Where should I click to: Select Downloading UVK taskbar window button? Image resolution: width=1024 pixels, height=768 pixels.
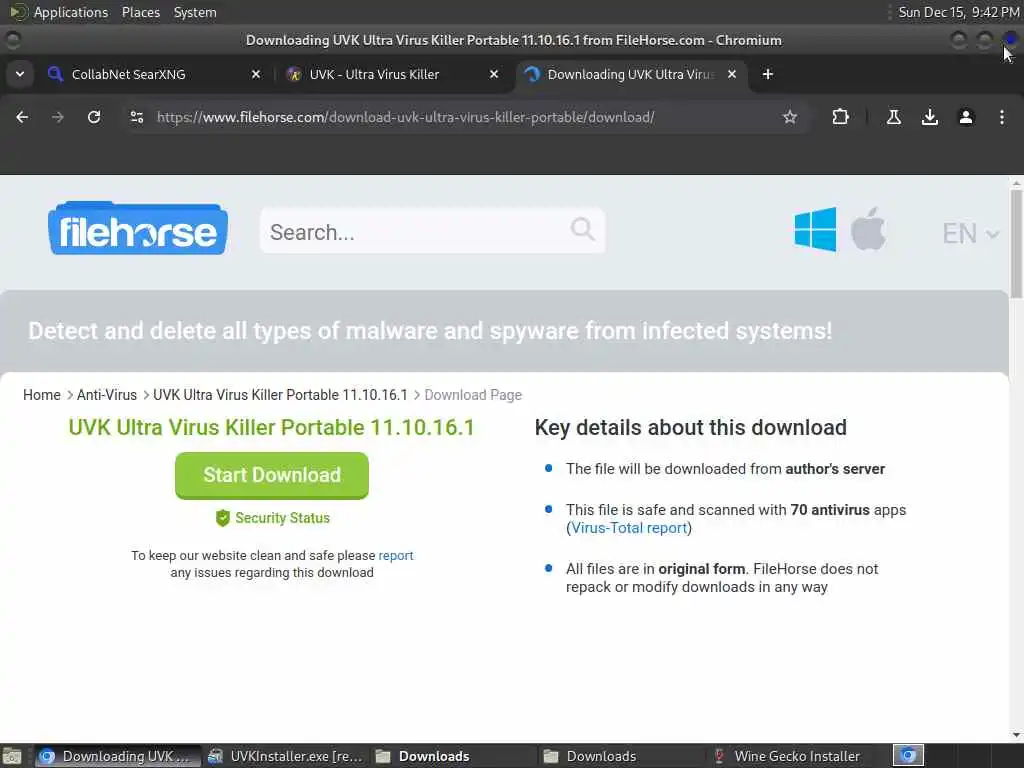tap(118, 756)
